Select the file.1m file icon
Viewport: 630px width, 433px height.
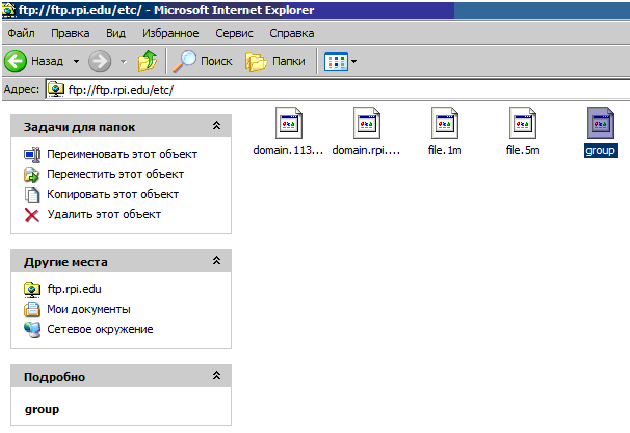coord(444,123)
